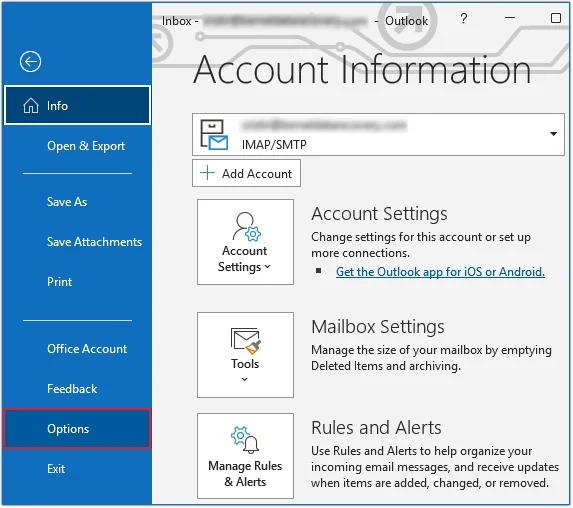This screenshot has width=573, height=508.
Task: Open the Print page
Action: [x=60, y=282]
